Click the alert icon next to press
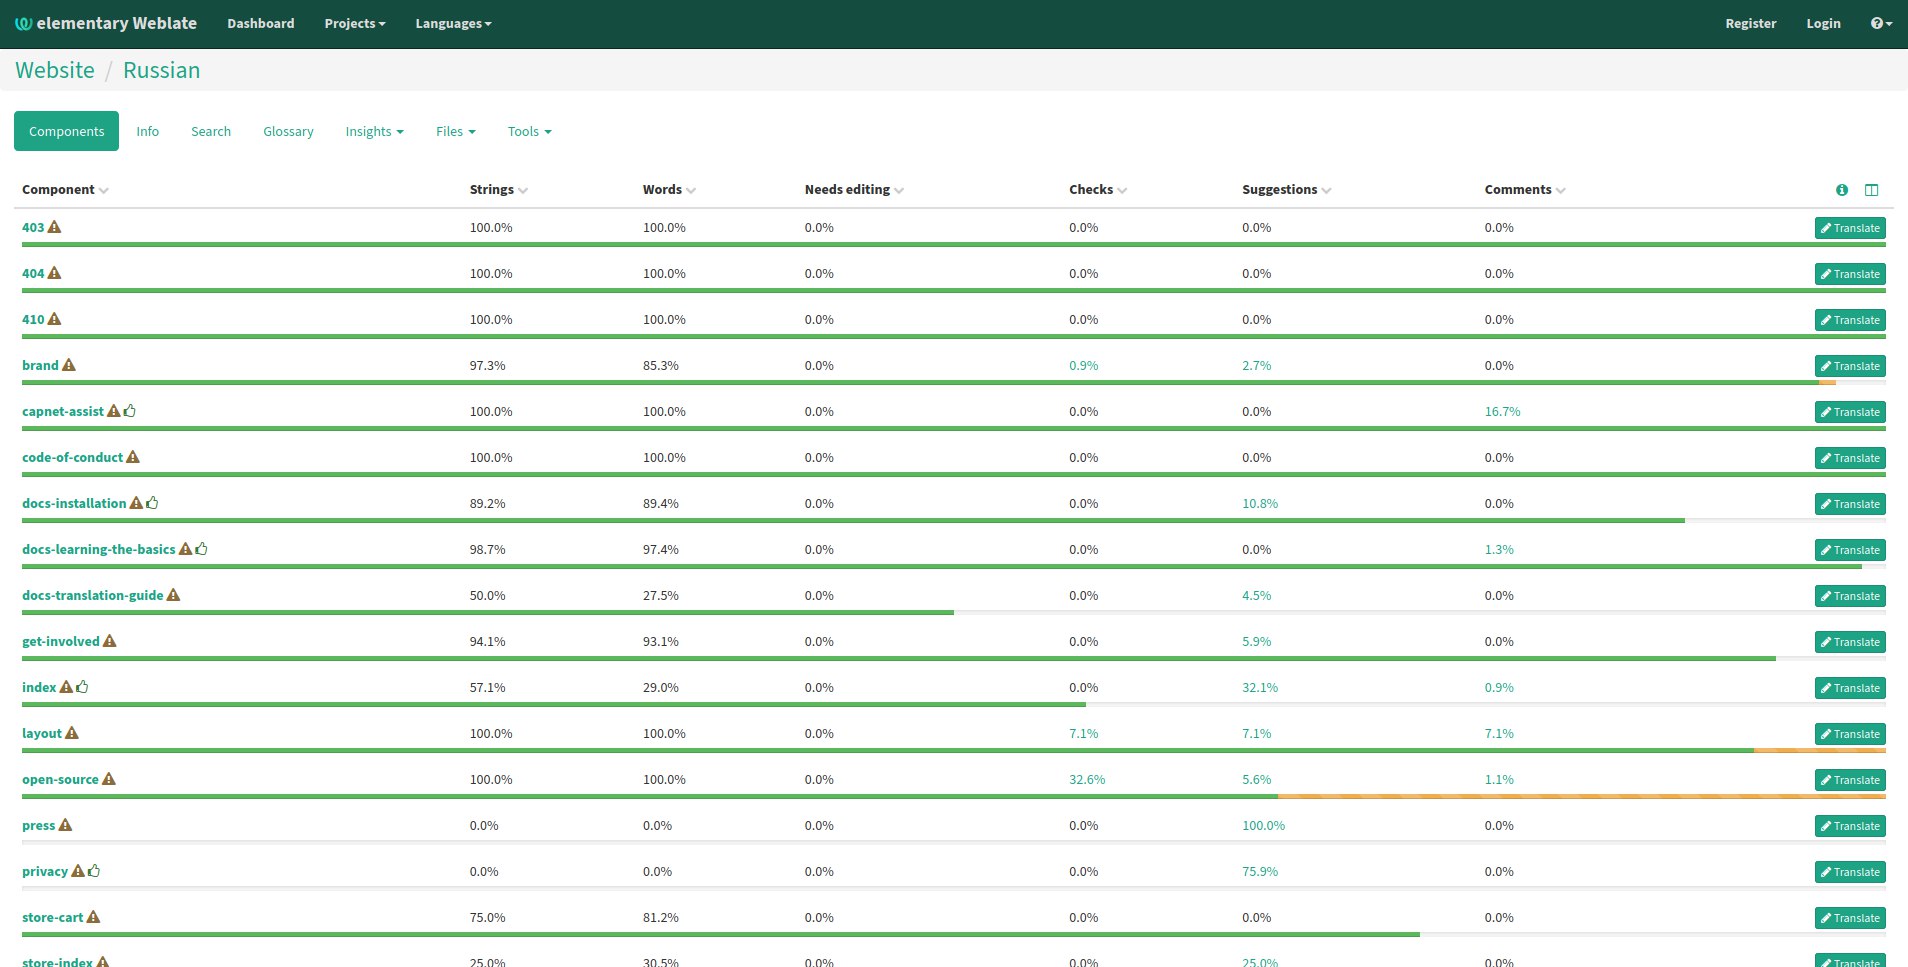The width and height of the screenshot is (1908, 967). coord(65,825)
